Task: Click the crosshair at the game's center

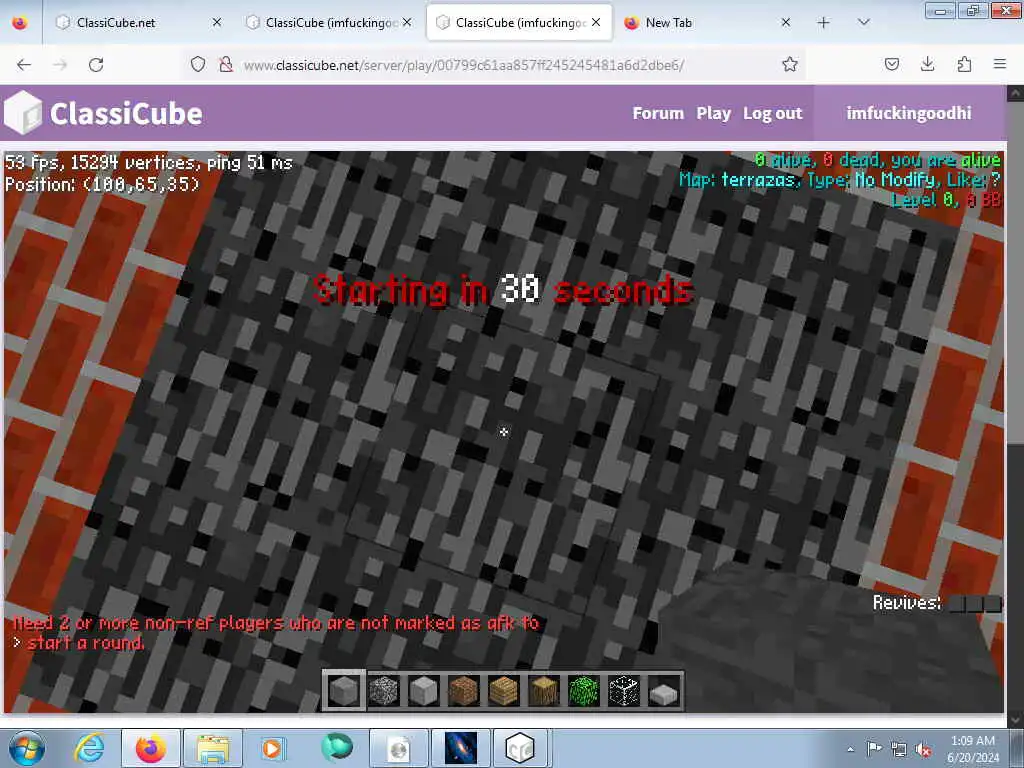Action: 504,432
